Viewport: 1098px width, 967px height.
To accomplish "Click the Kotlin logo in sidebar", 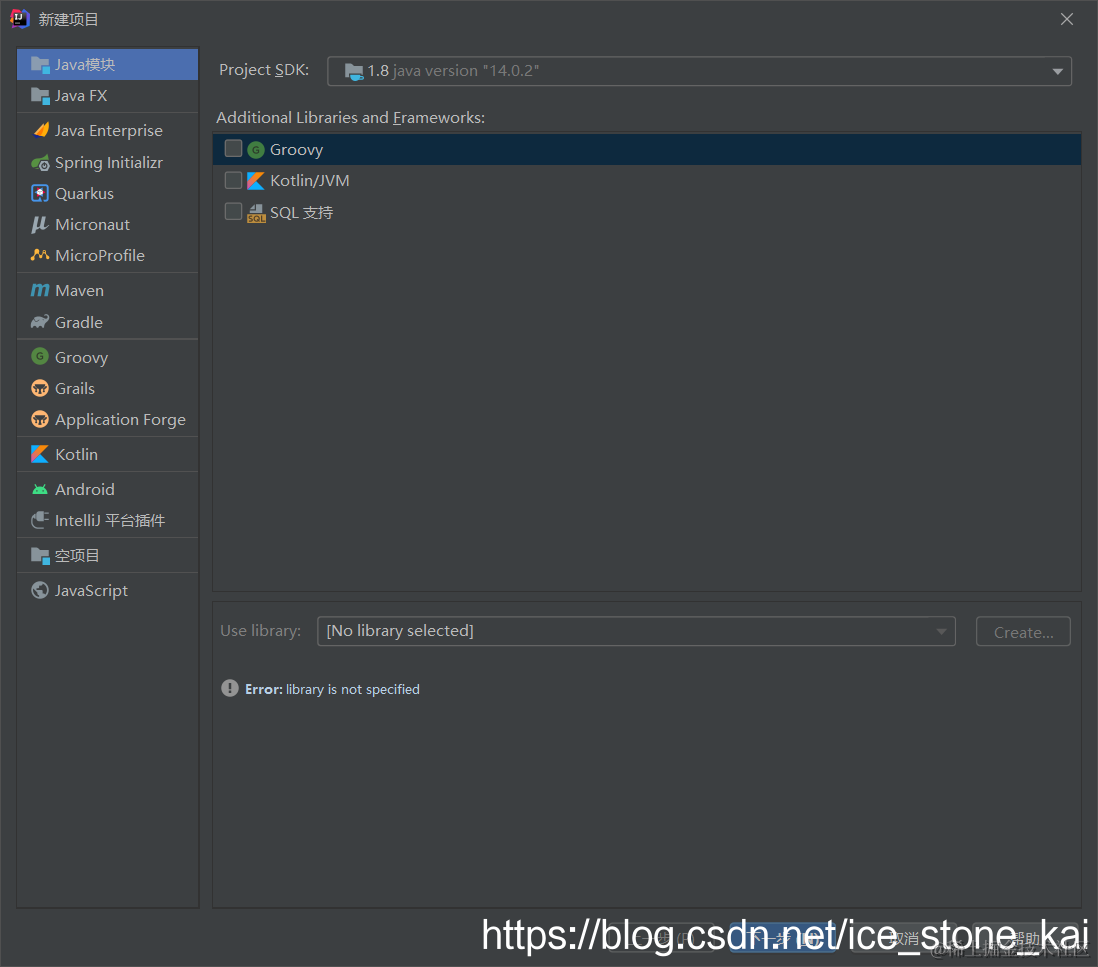I will tap(40, 454).
